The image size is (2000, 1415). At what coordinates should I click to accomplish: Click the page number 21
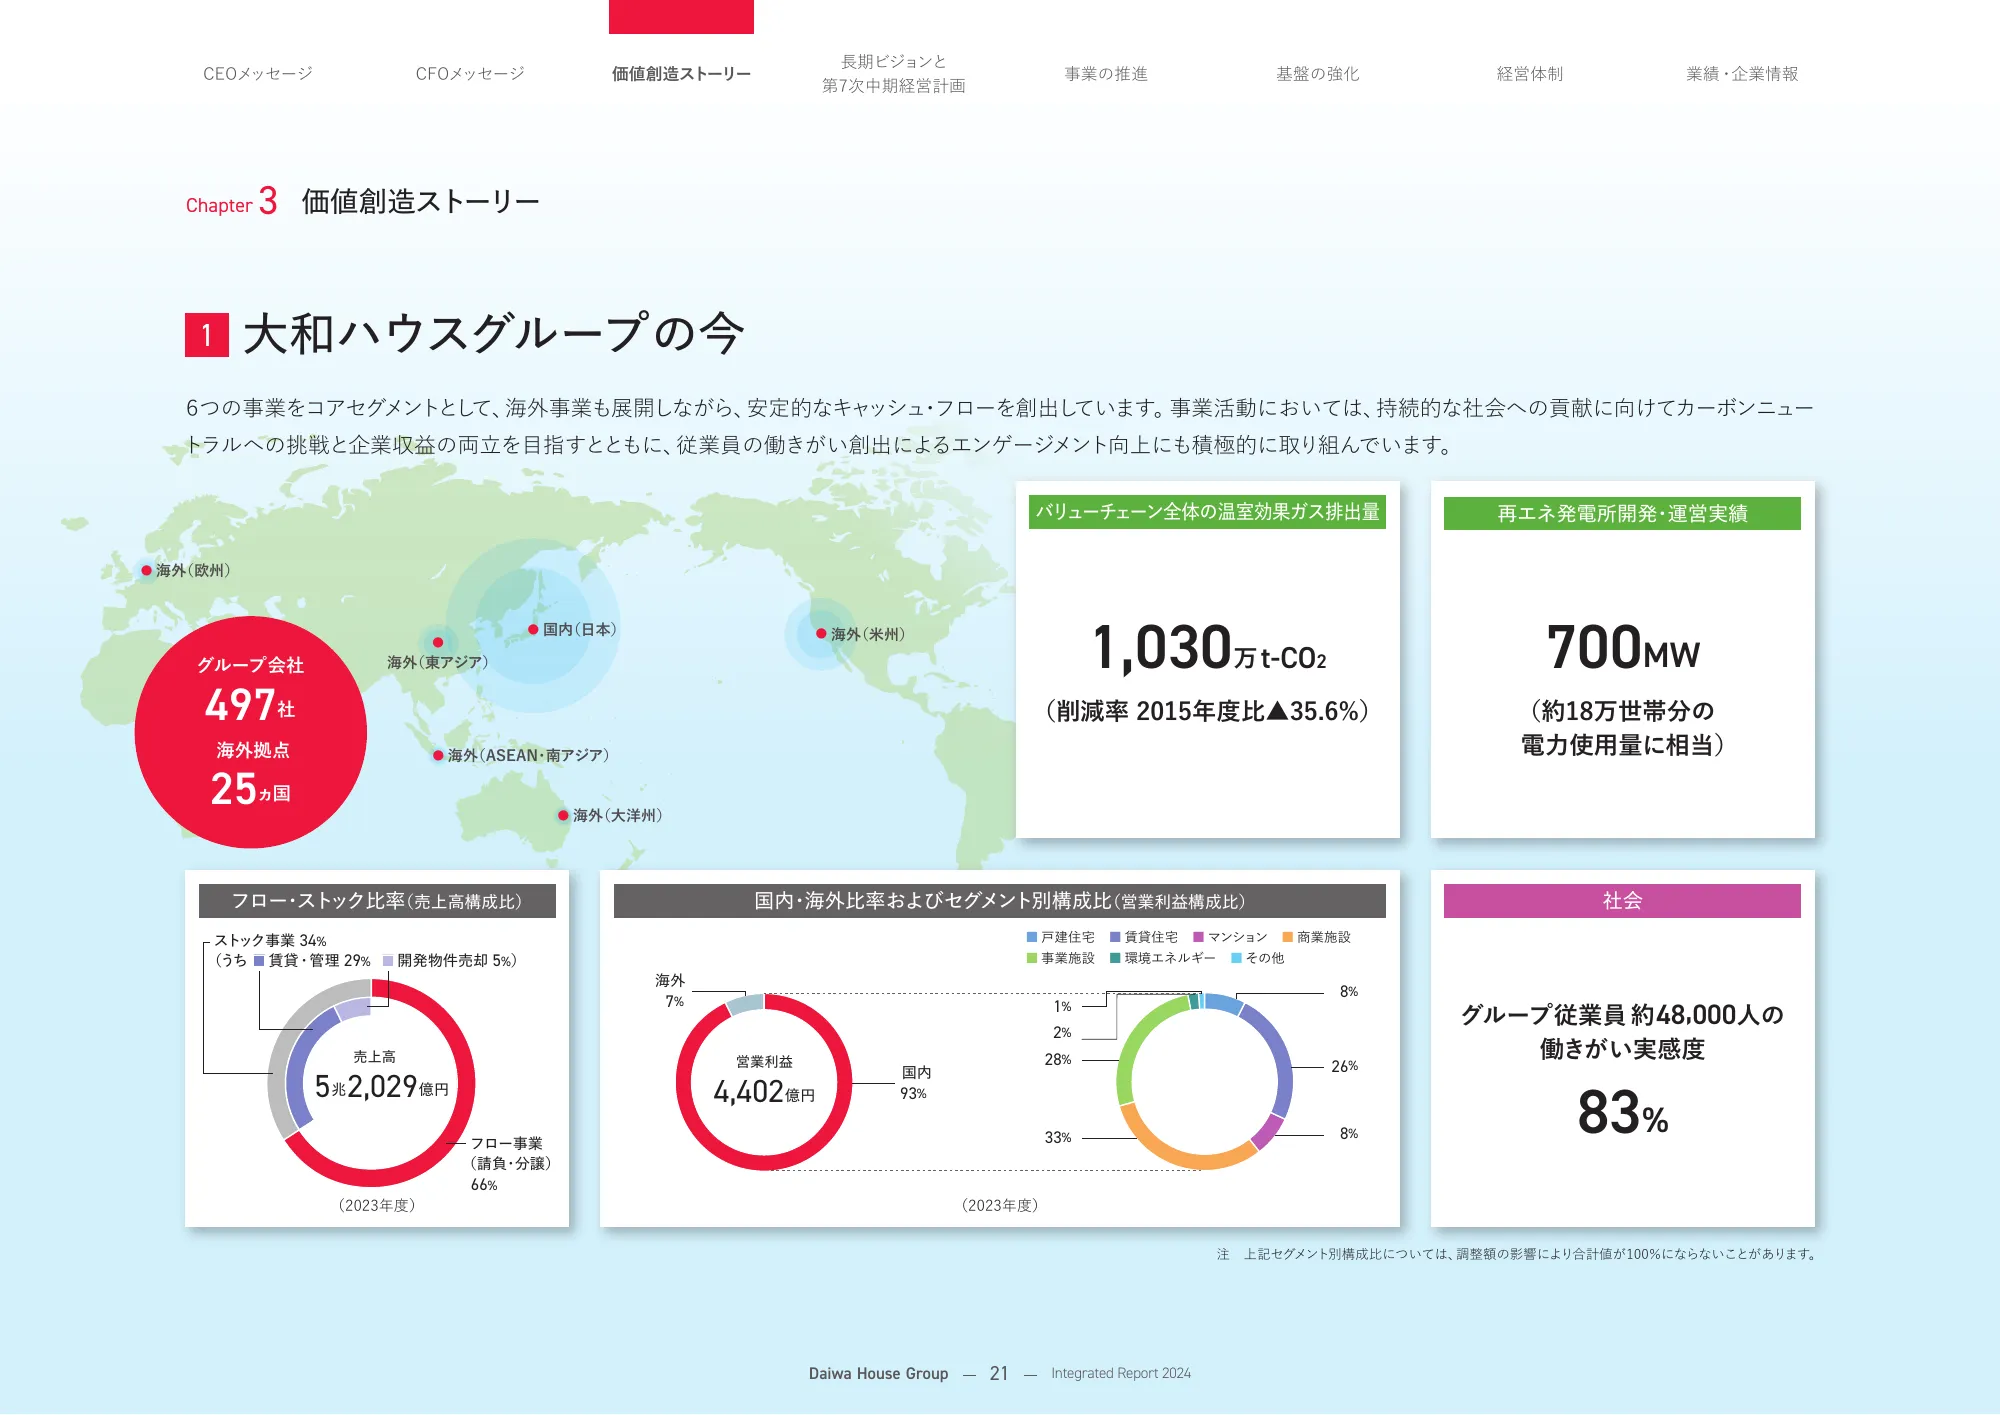pyautogui.click(x=999, y=1373)
